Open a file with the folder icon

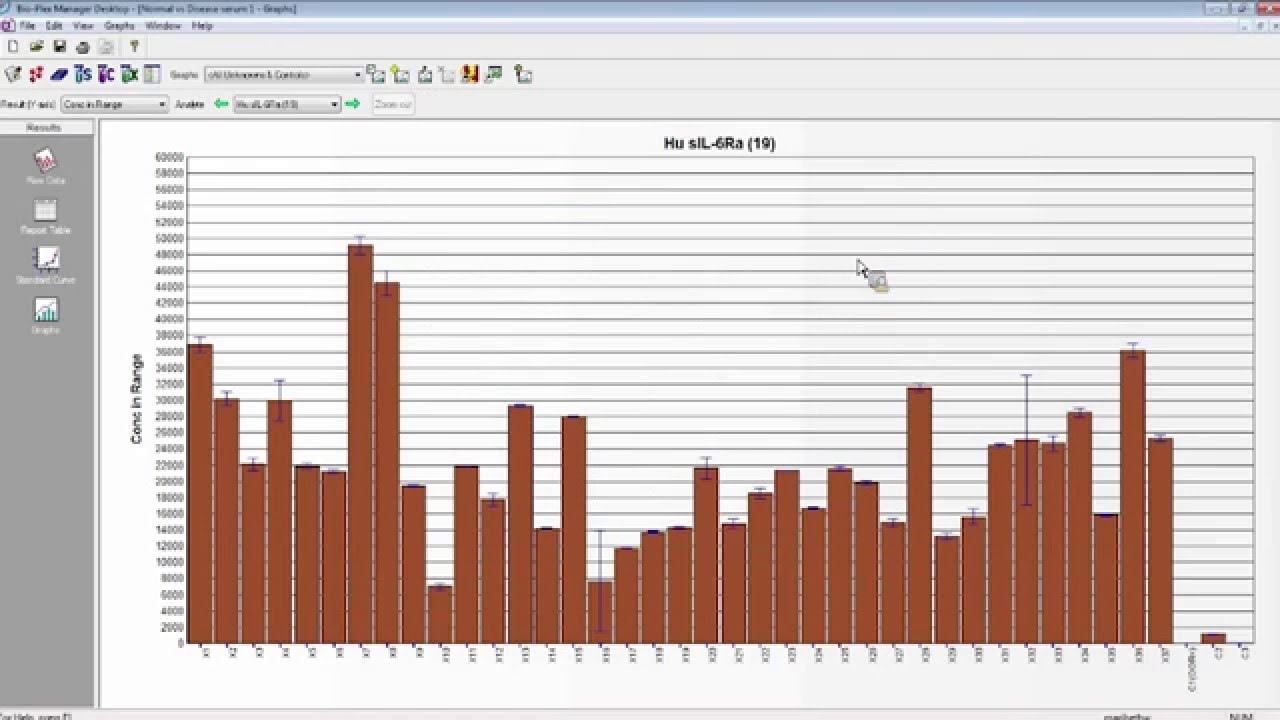[36, 47]
